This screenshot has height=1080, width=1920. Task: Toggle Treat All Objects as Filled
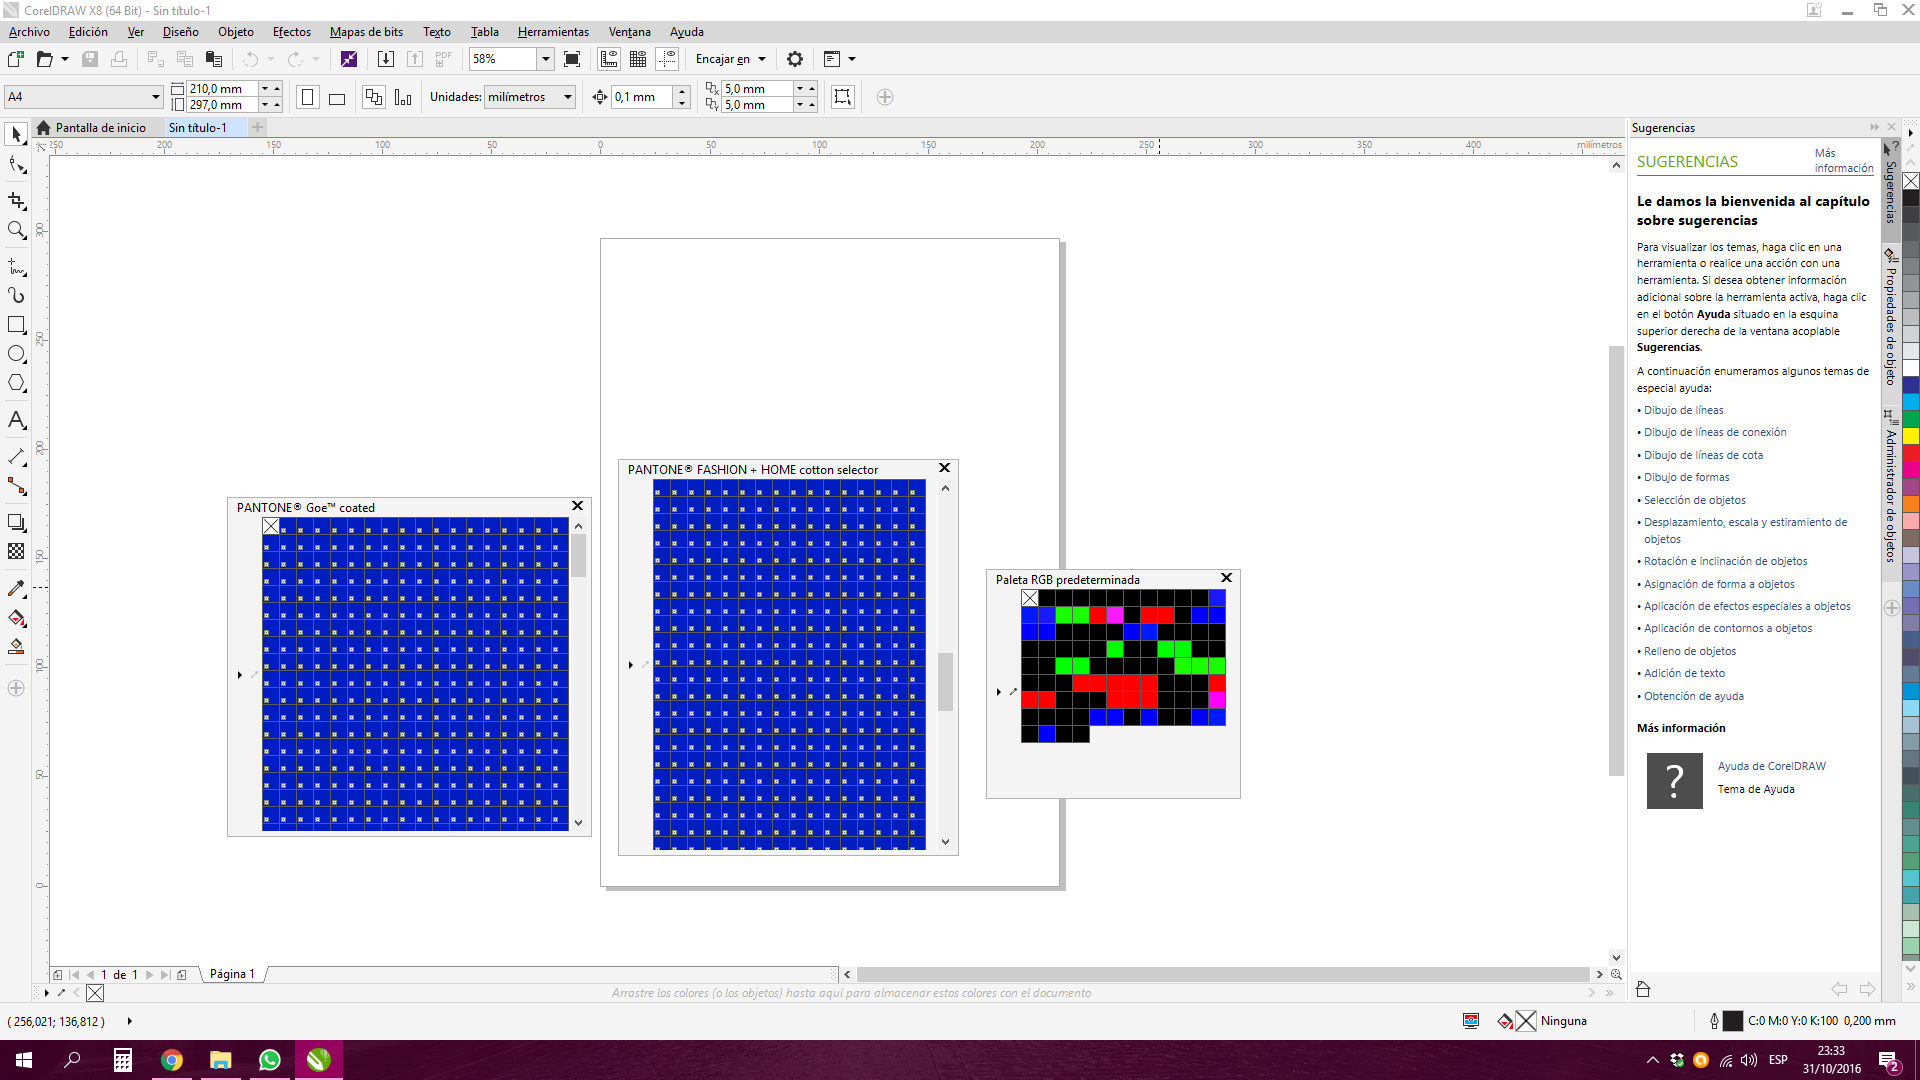tap(843, 97)
